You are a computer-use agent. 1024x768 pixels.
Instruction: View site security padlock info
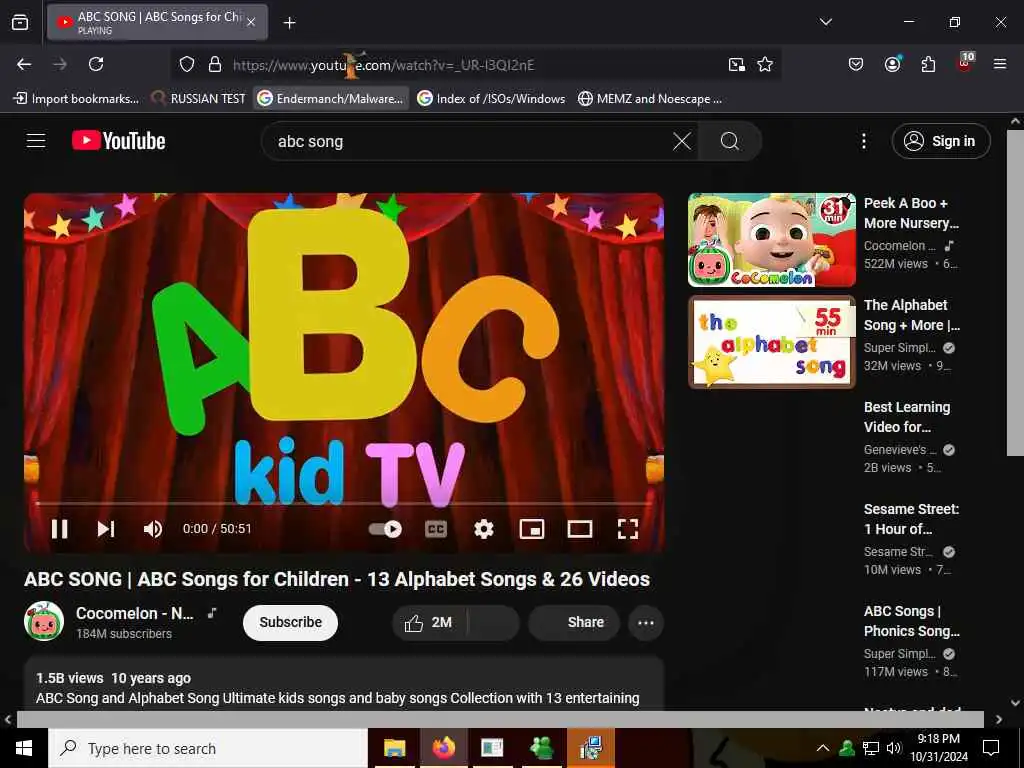coord(215,64)
